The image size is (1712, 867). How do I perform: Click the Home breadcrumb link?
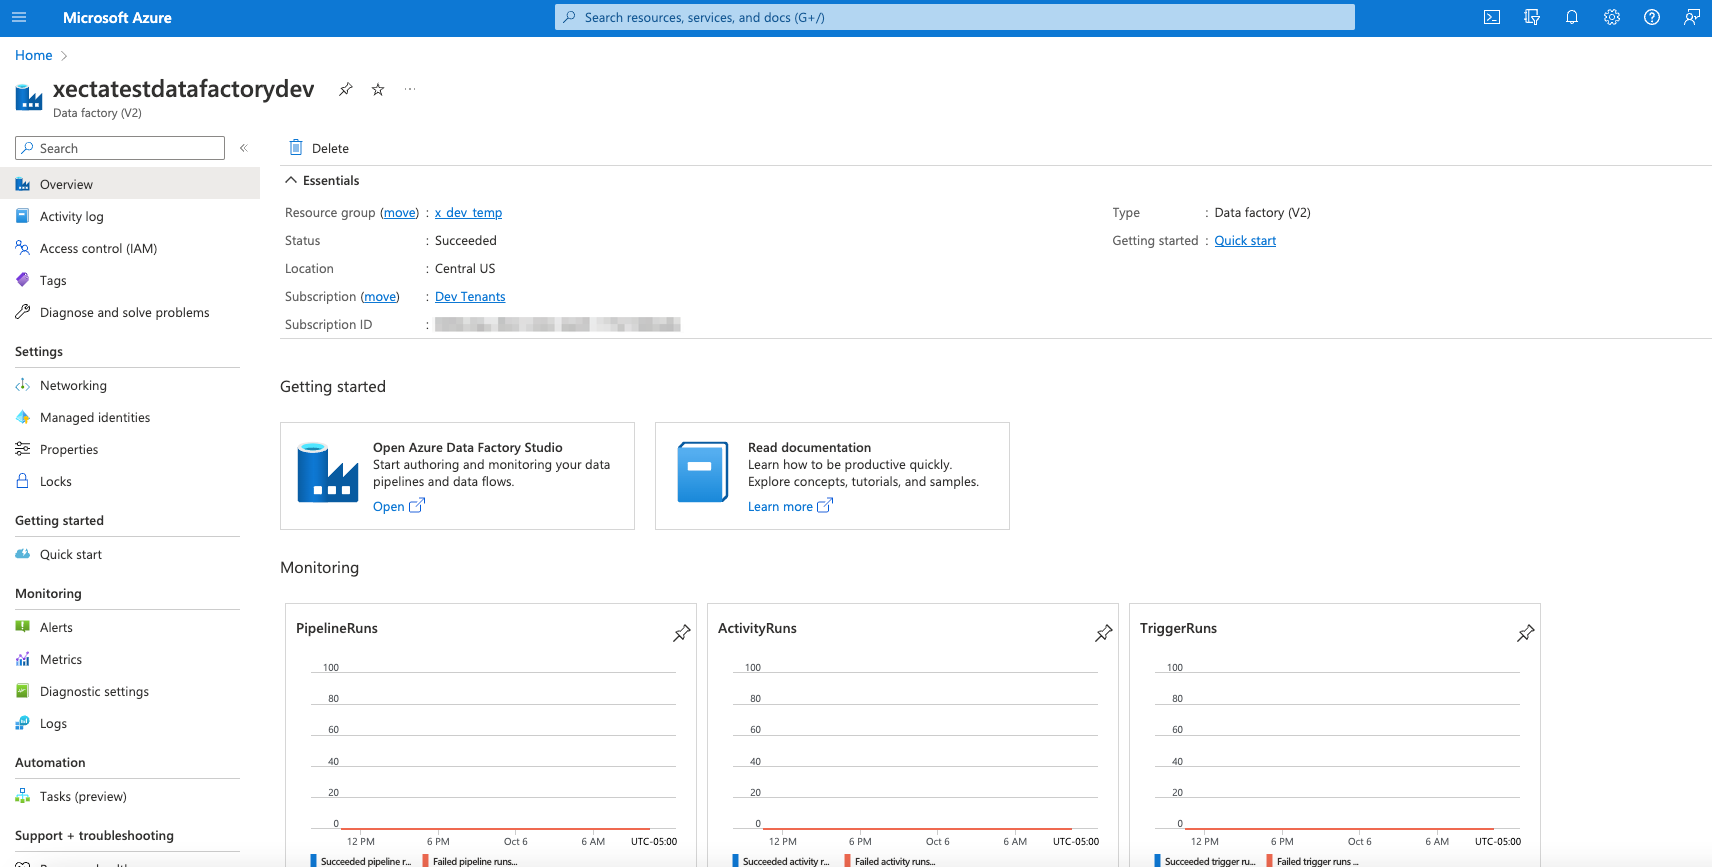pos(34,56)
